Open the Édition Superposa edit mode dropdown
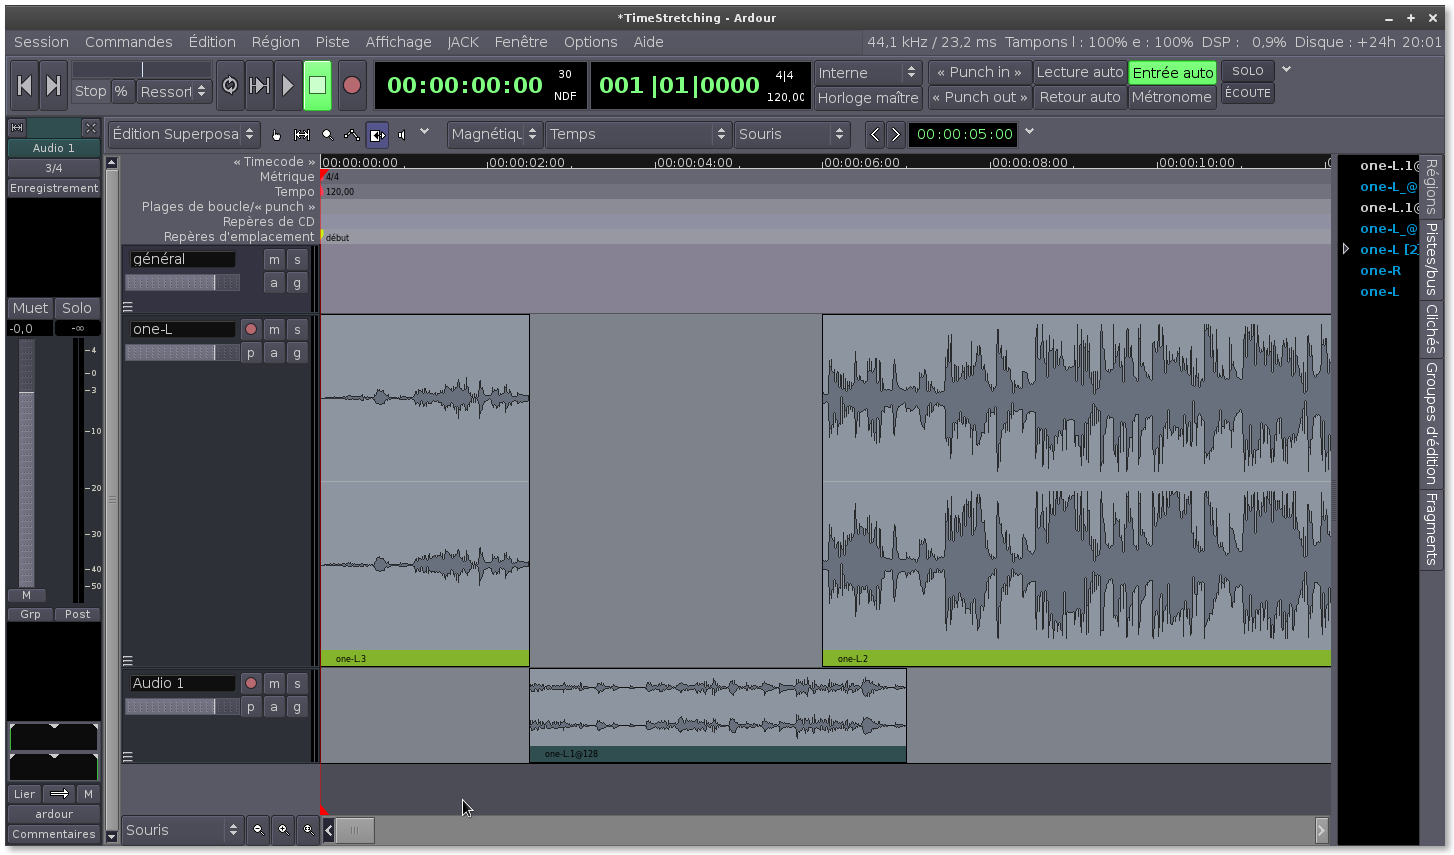Screen dimensions: 1454x855 (184, 134)
